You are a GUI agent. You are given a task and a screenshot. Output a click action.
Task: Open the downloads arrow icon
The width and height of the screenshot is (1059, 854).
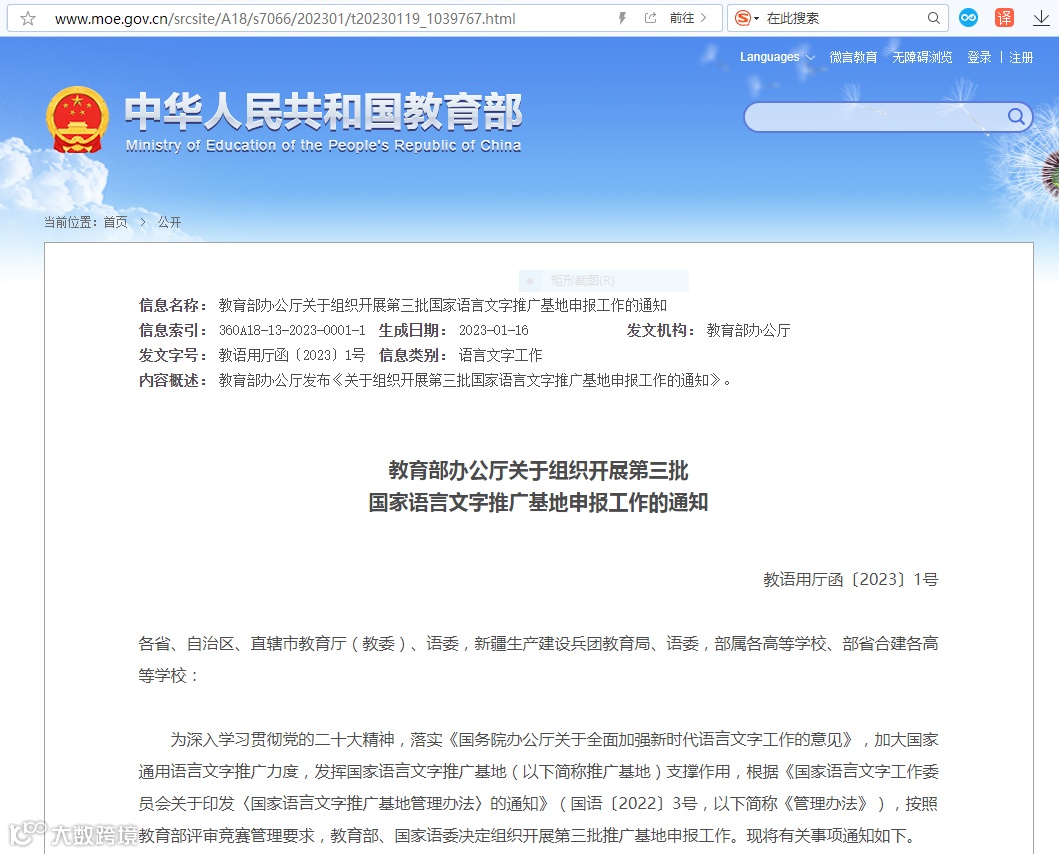(1041, 18)
